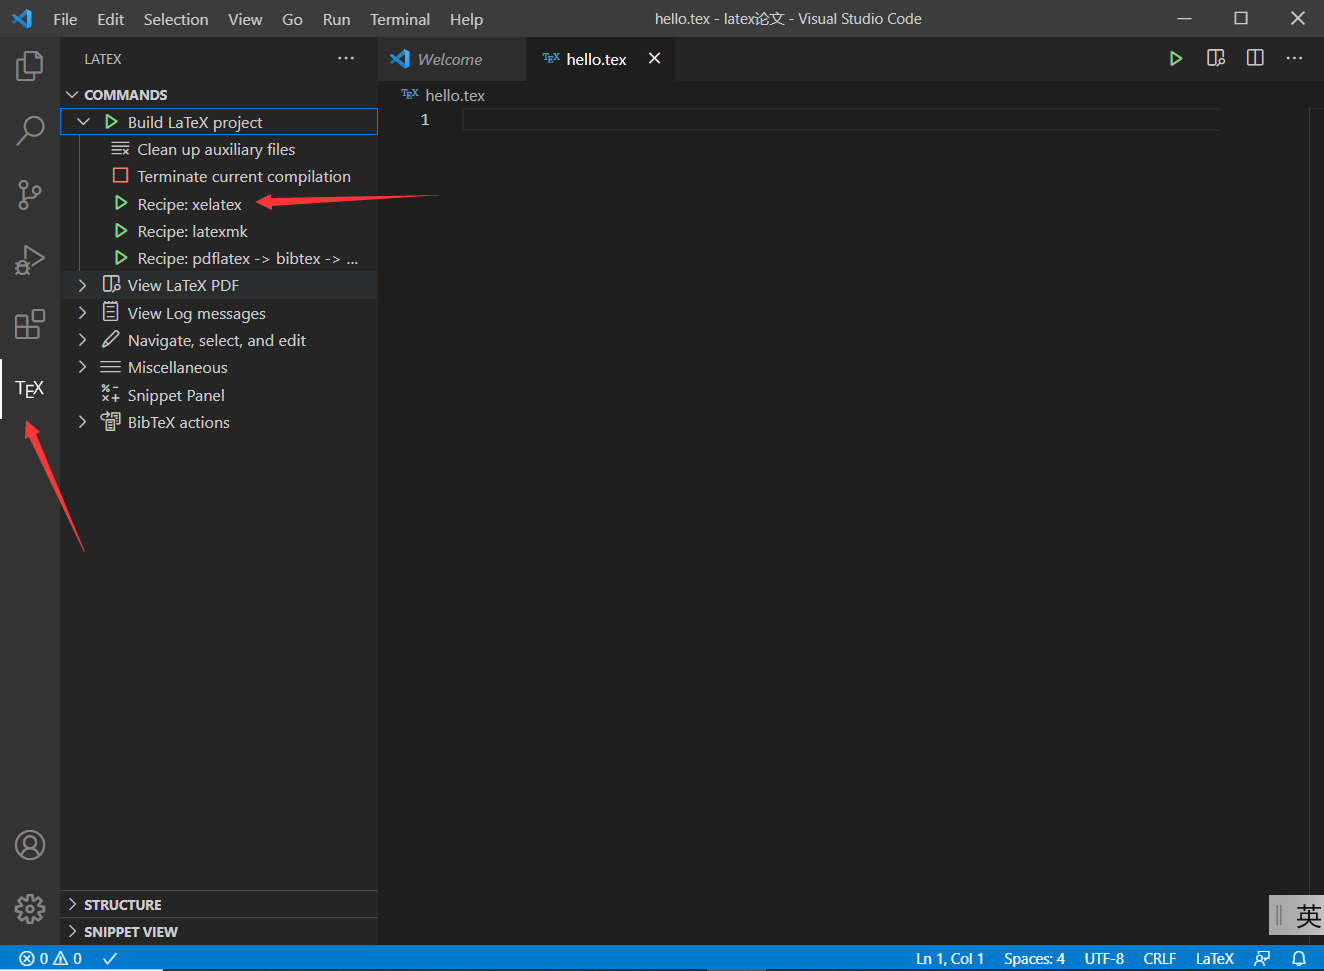Open the Terminal menu
The width and height of the screenshot is (1324, 971).
click(x=399, y=18)
